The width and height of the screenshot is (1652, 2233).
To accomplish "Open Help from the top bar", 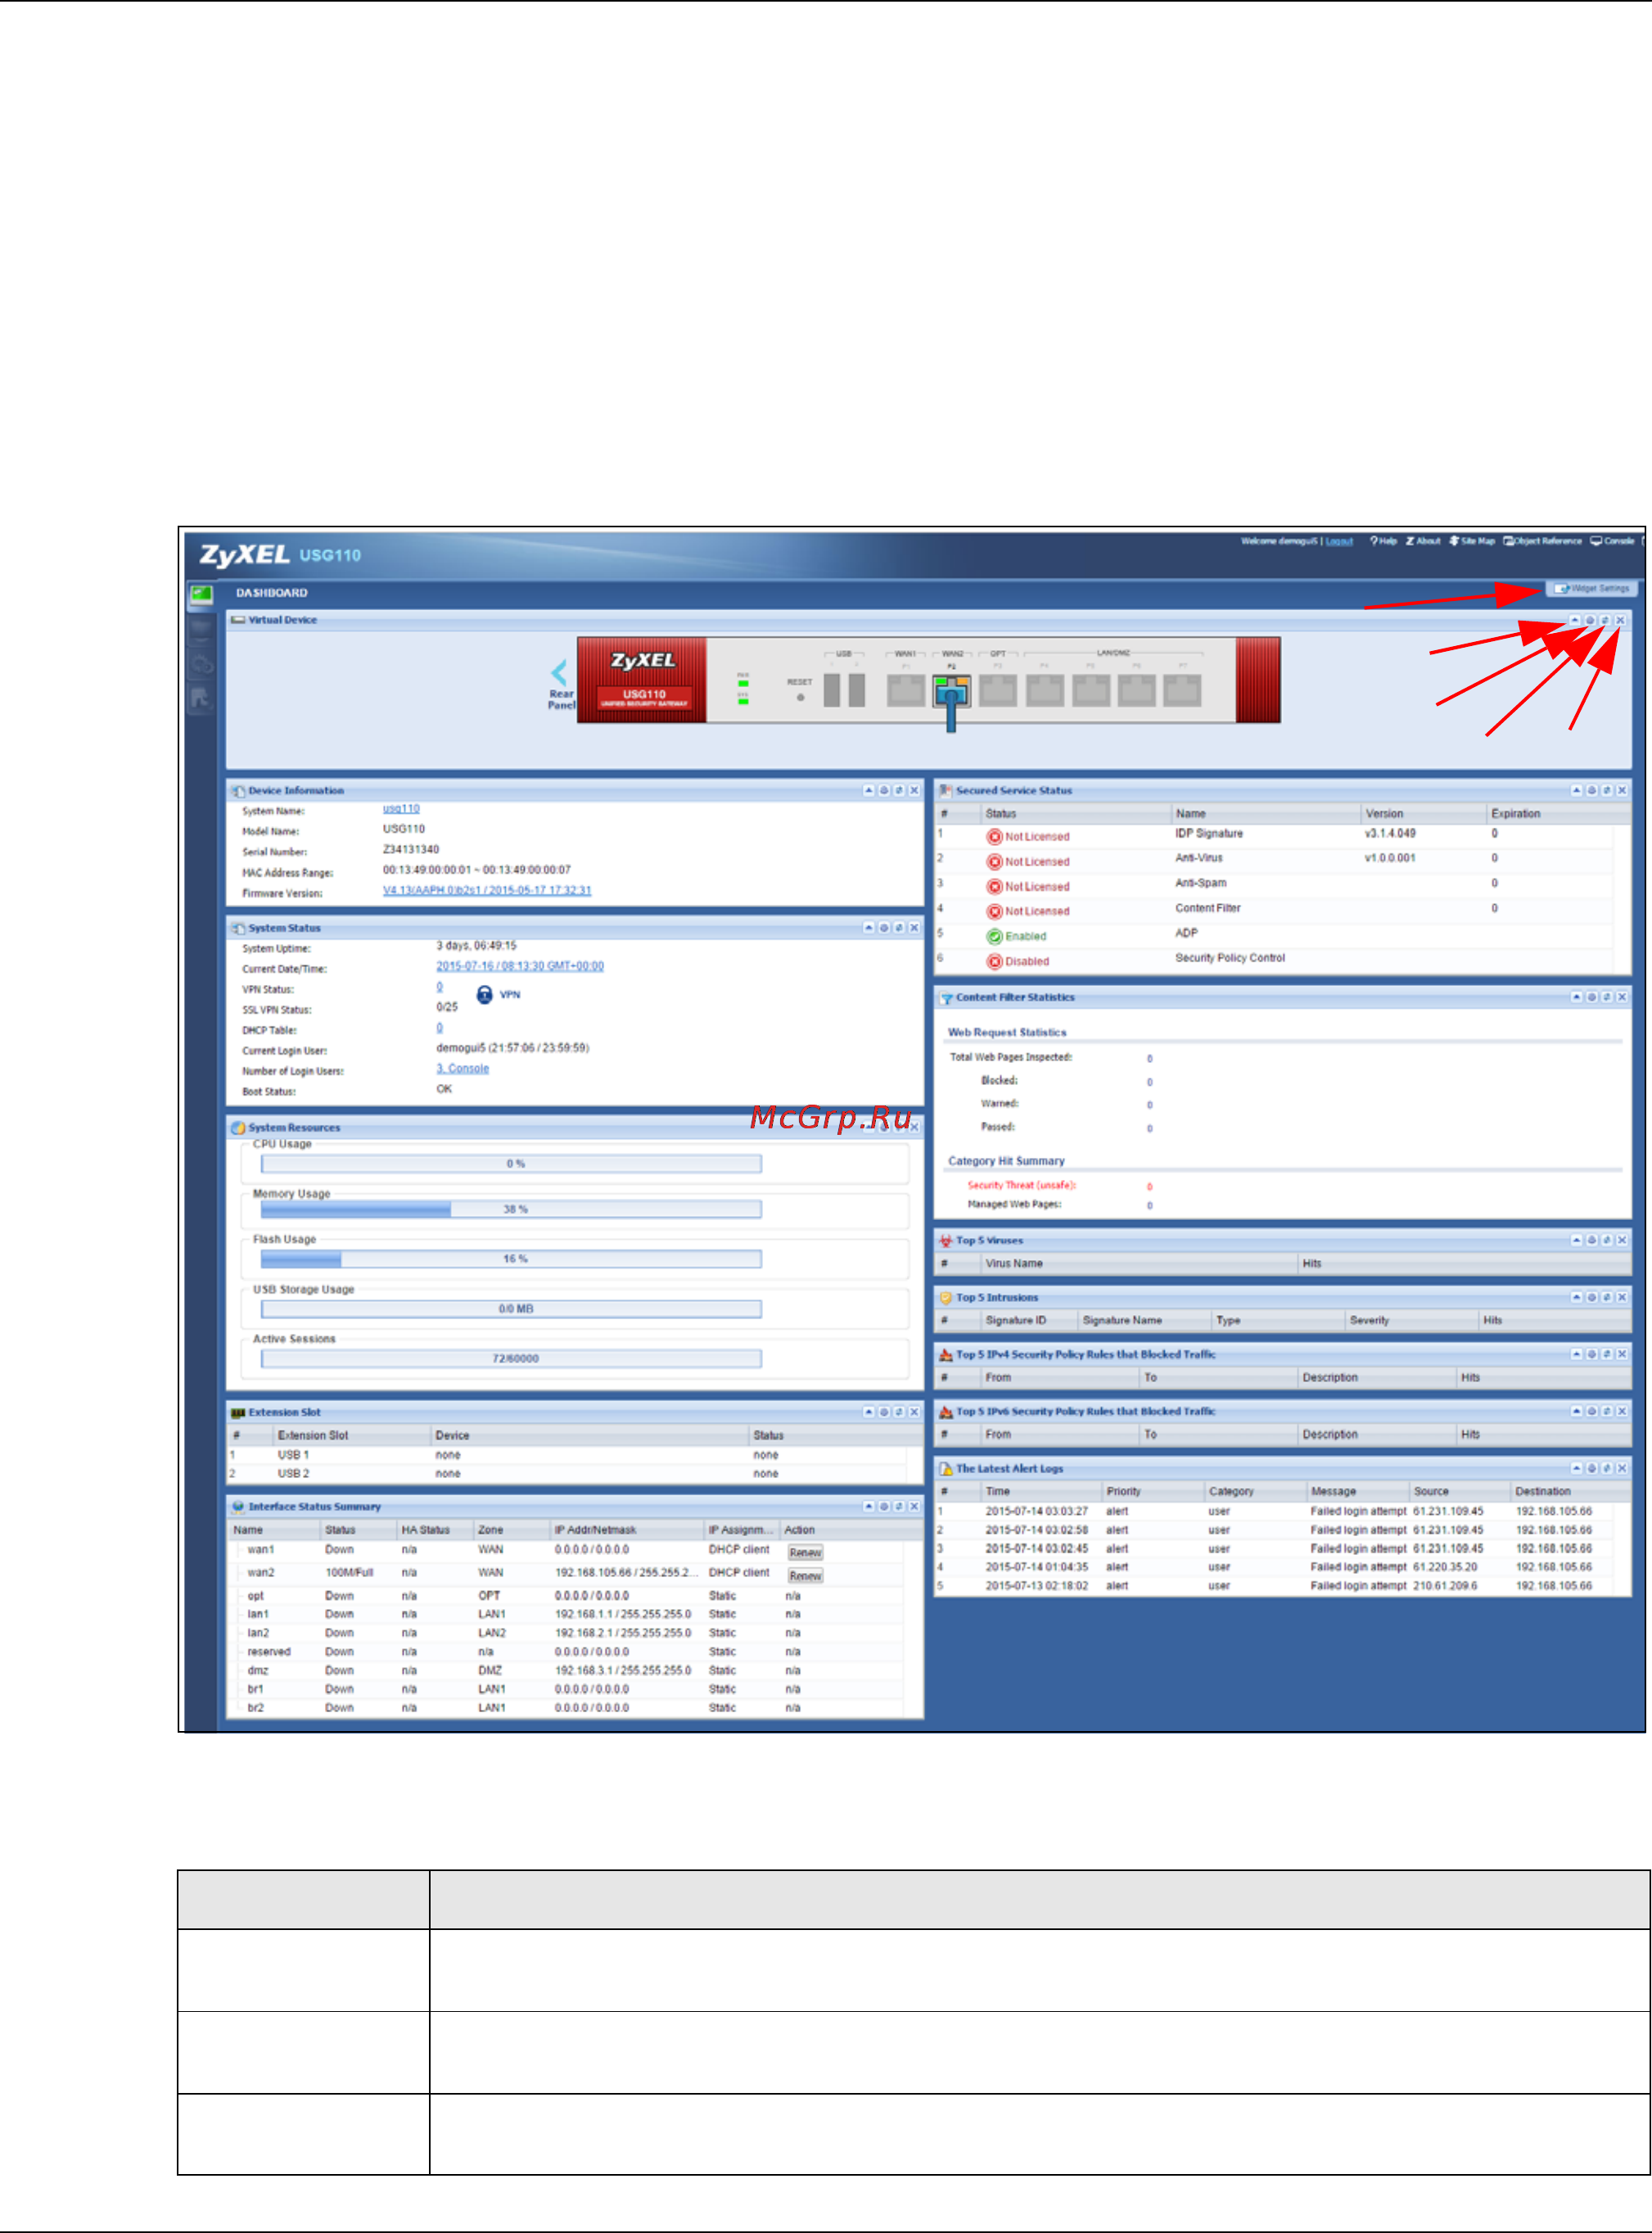I will pyautogui.click(x=1383, y=541).
